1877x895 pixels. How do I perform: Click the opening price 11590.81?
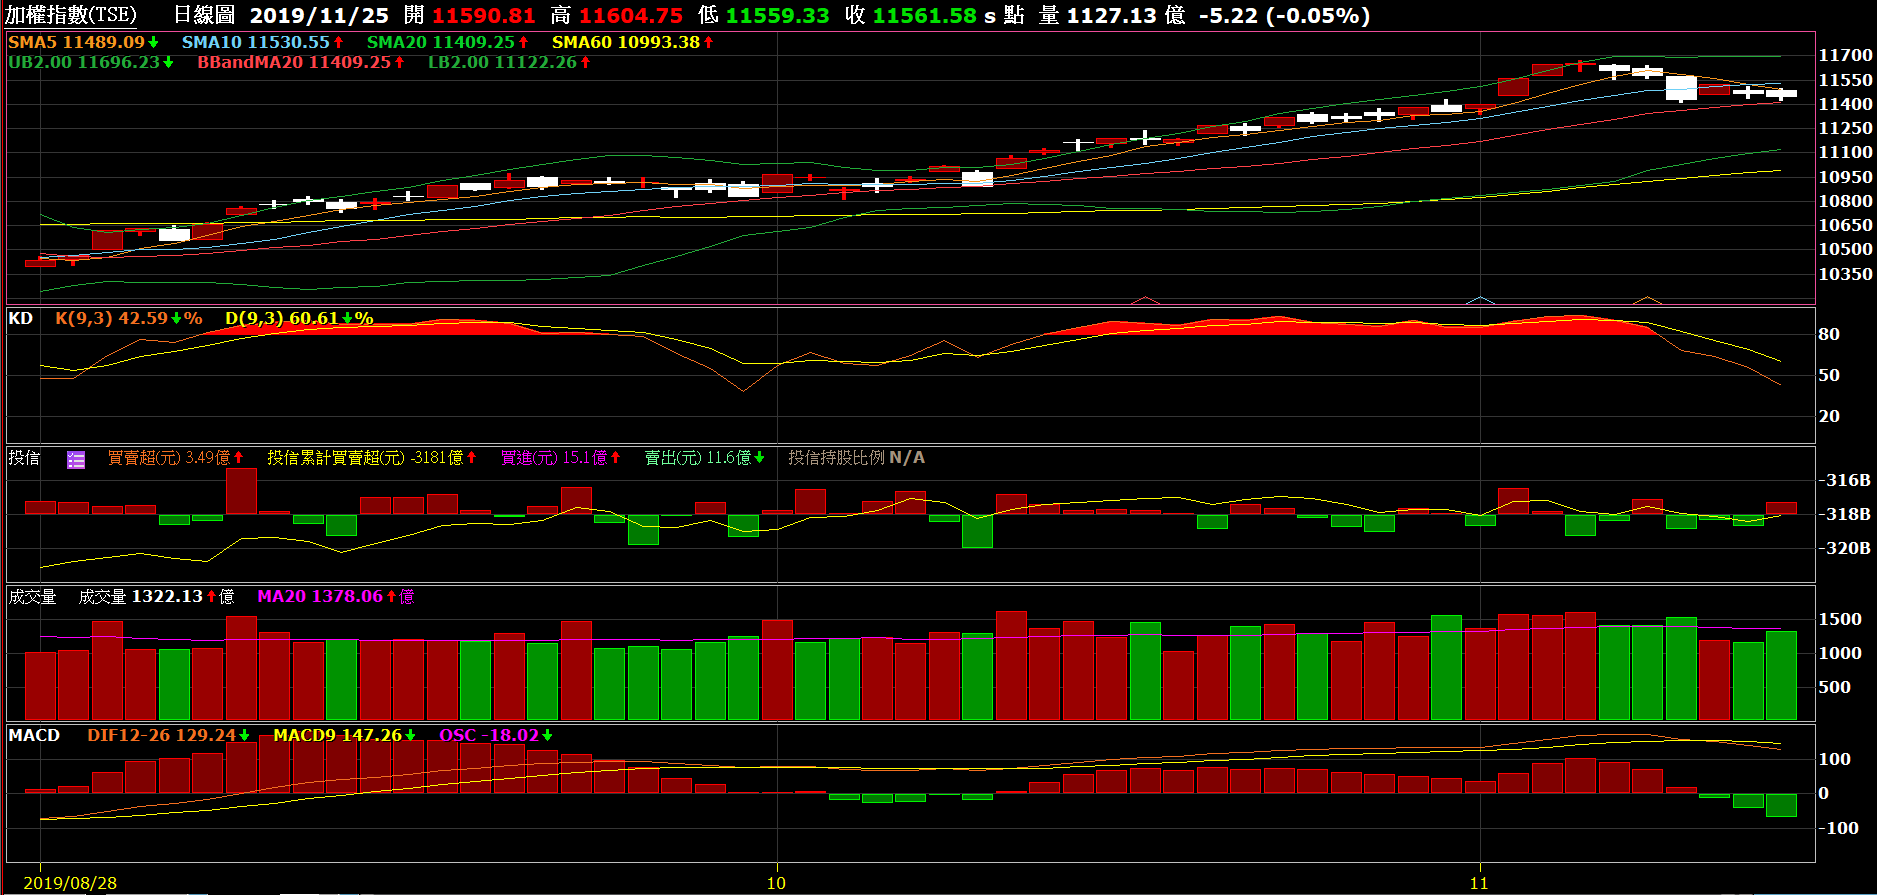[484, 15]
